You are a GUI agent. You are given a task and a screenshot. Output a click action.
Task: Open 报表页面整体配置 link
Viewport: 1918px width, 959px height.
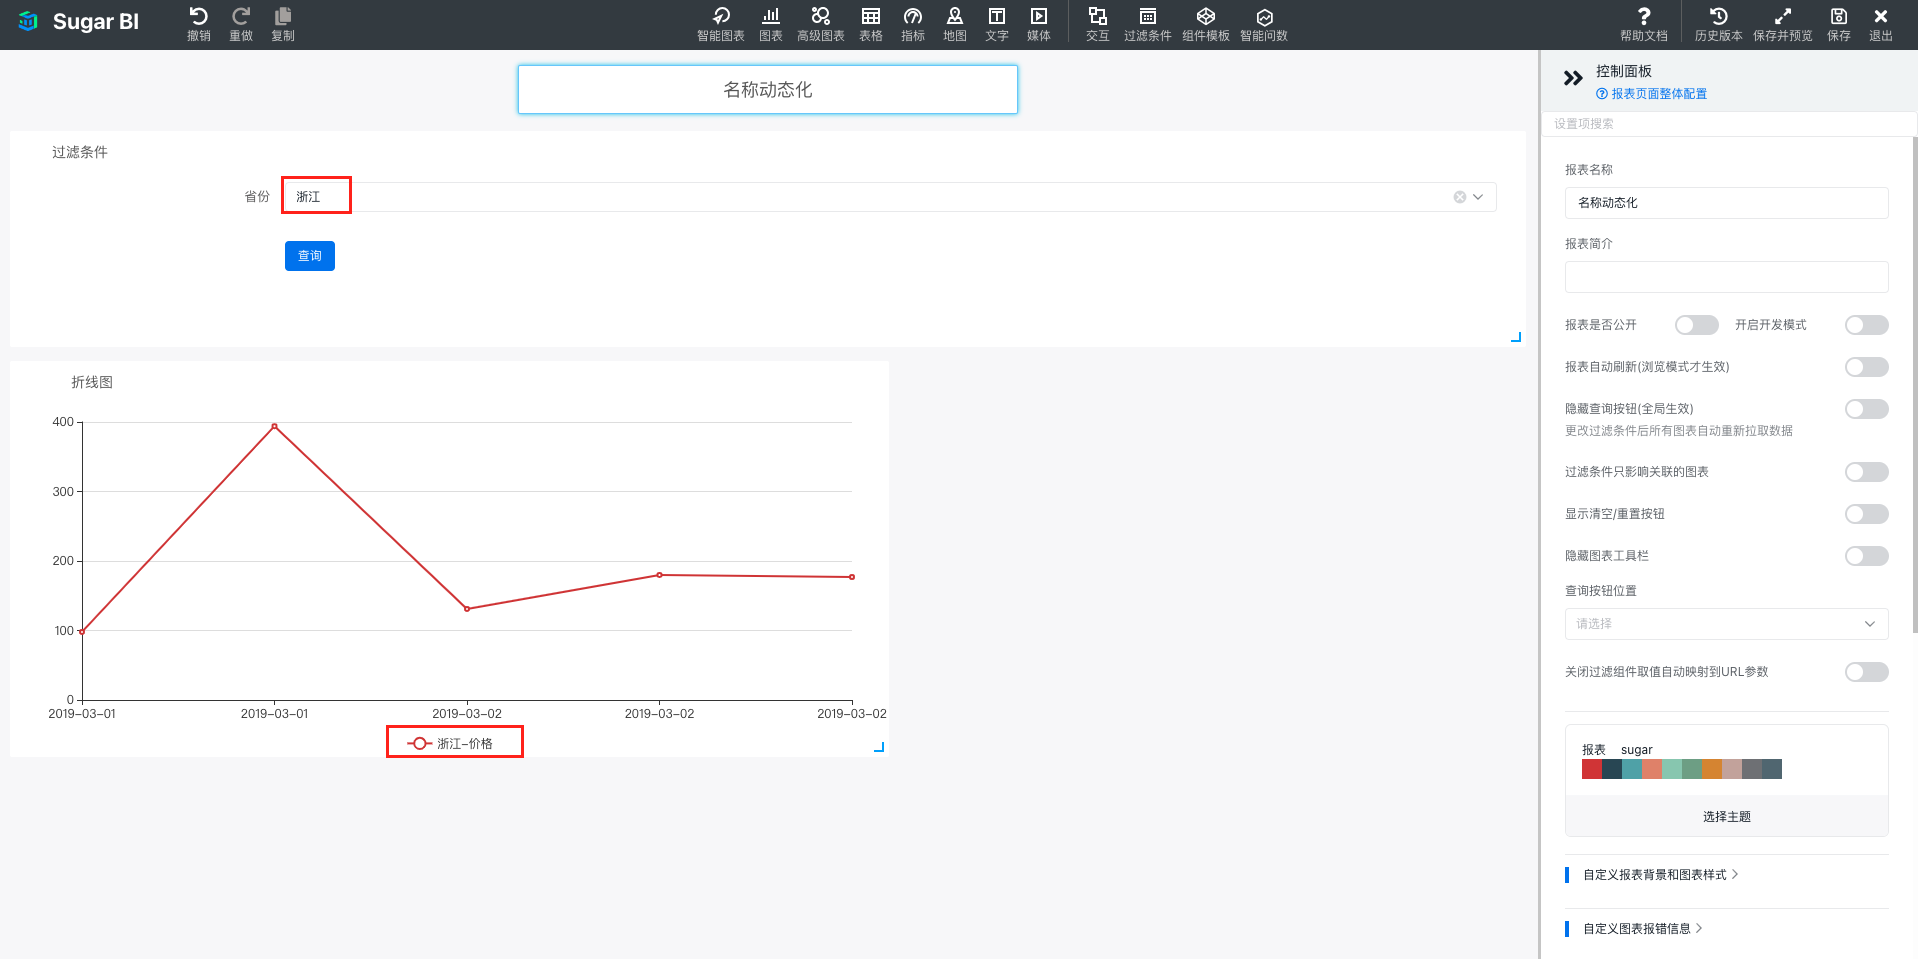point(1652,94)
